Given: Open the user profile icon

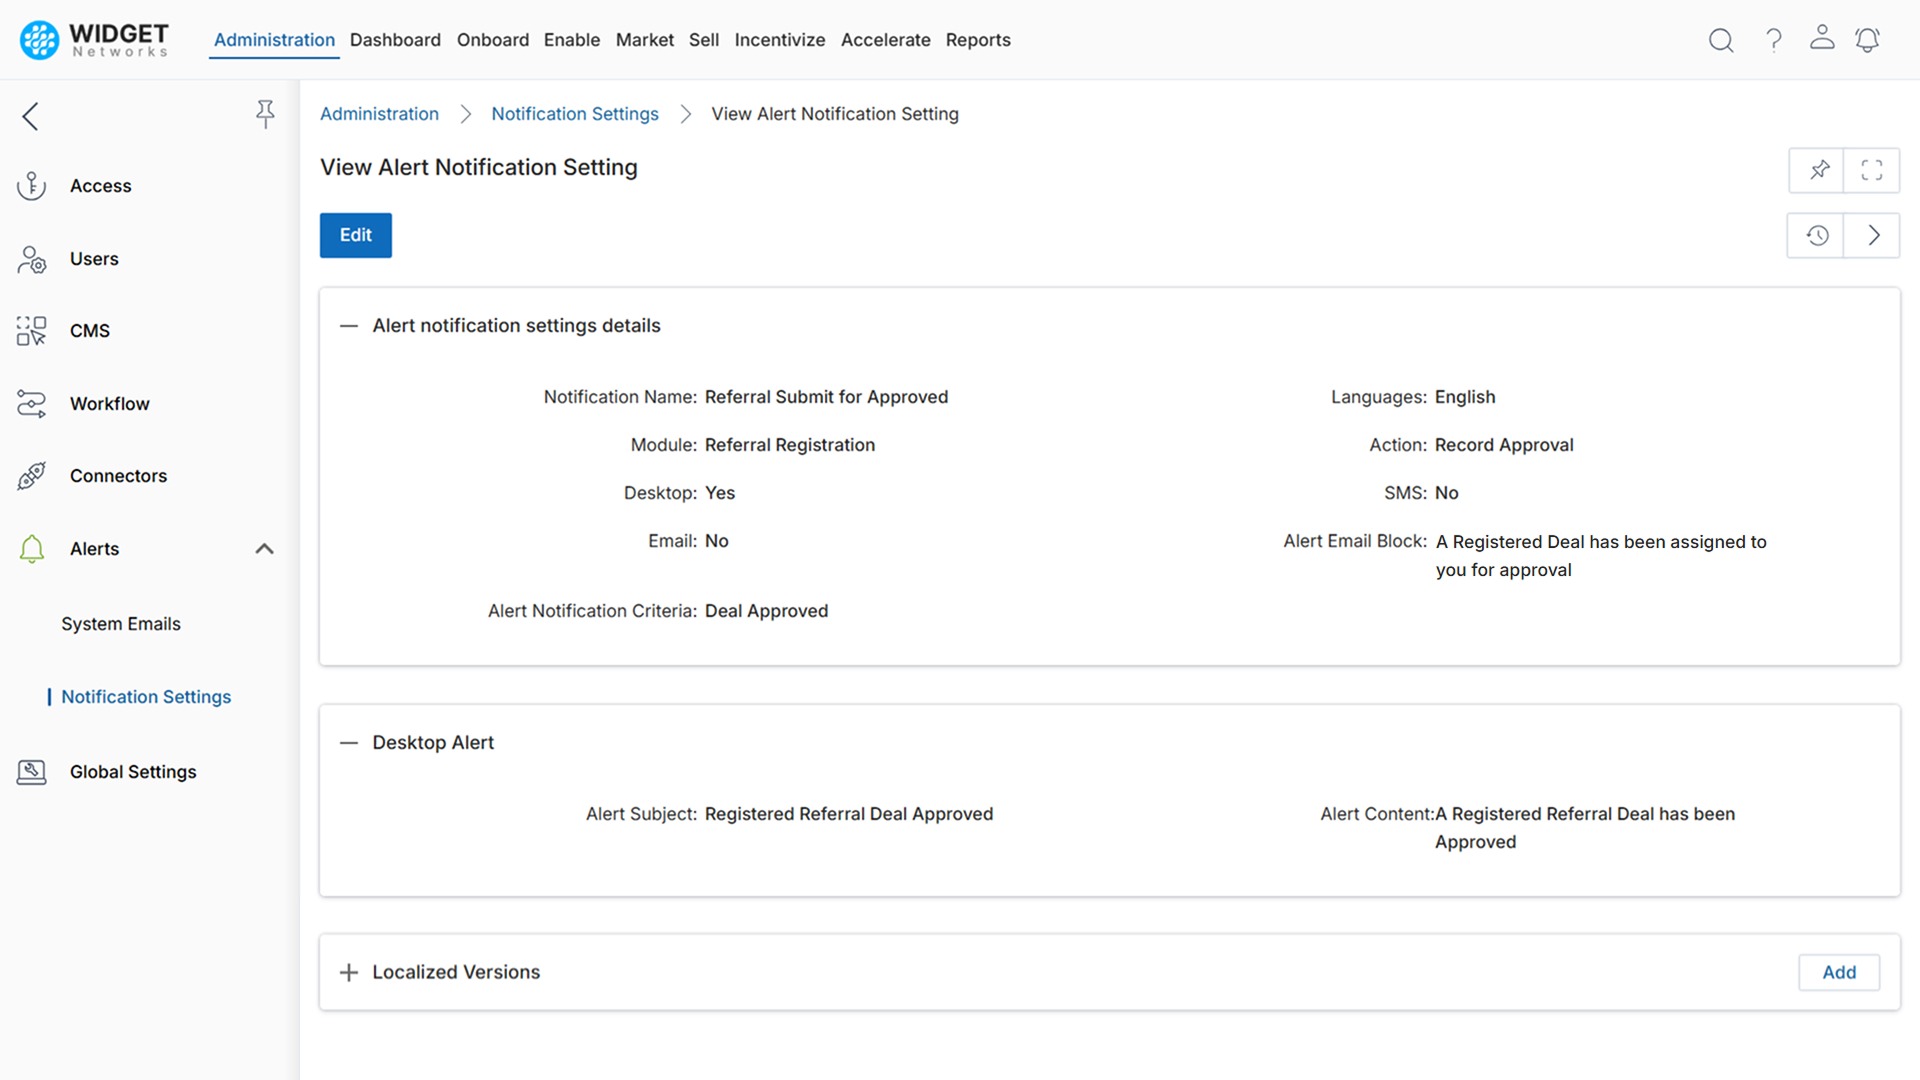Looking at the screenshot, I should coord(1822,40).
